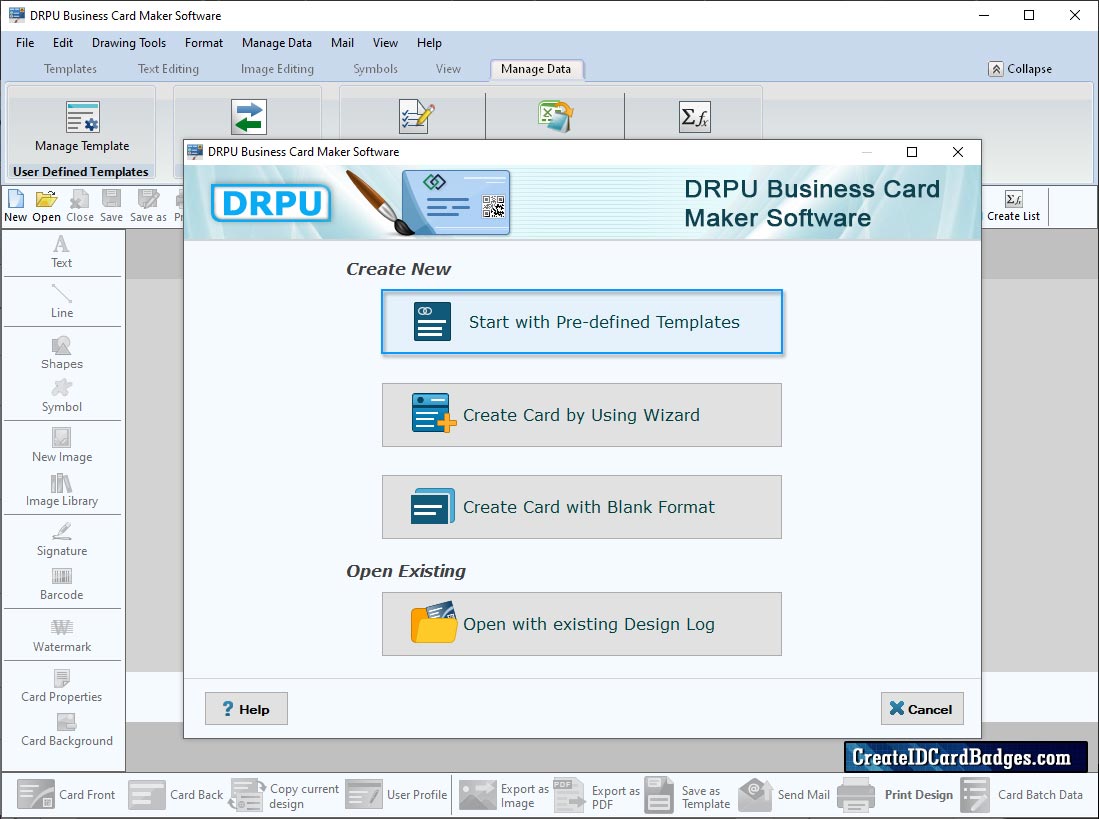Viewport: 1099px width, 819px height.
Task: Select the Line tool in the sidebar
Action: [x=62, y=302]
